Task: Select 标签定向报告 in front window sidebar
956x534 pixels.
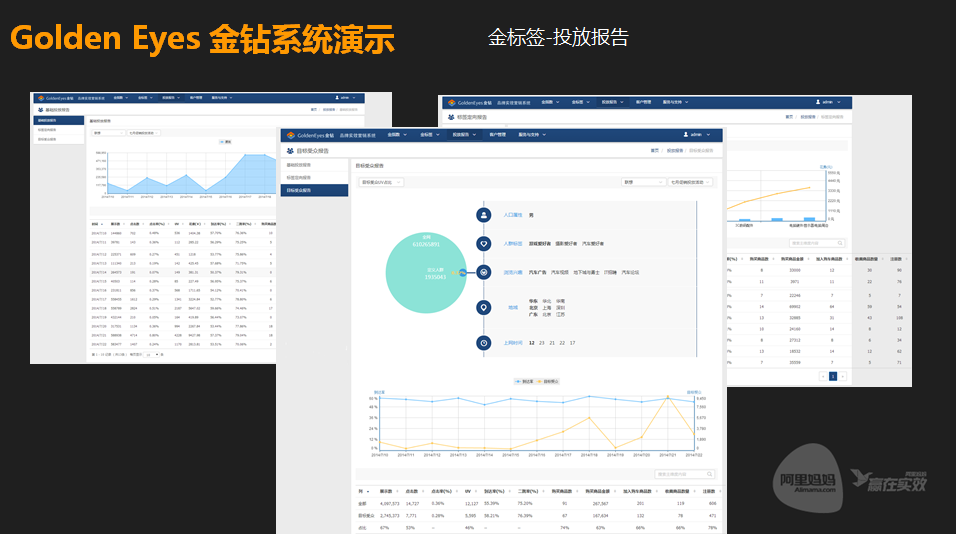Action: tap(315, 178)
